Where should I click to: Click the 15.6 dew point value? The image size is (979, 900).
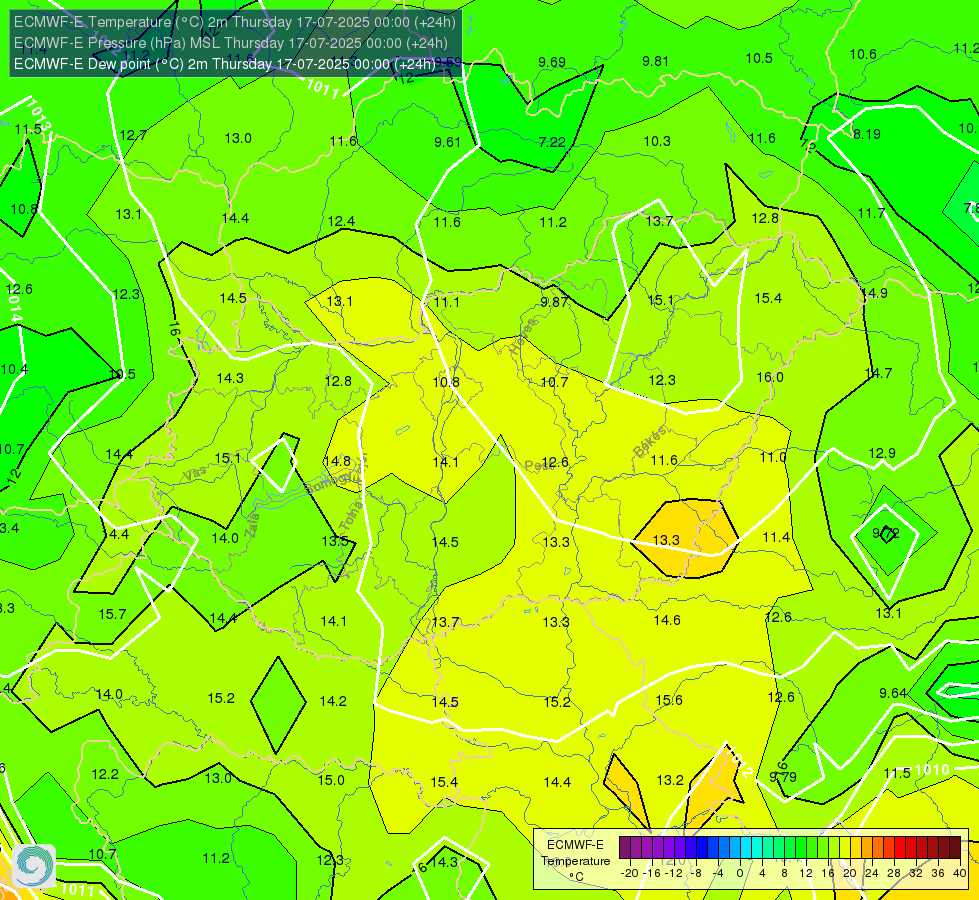[x=669, y=700]
